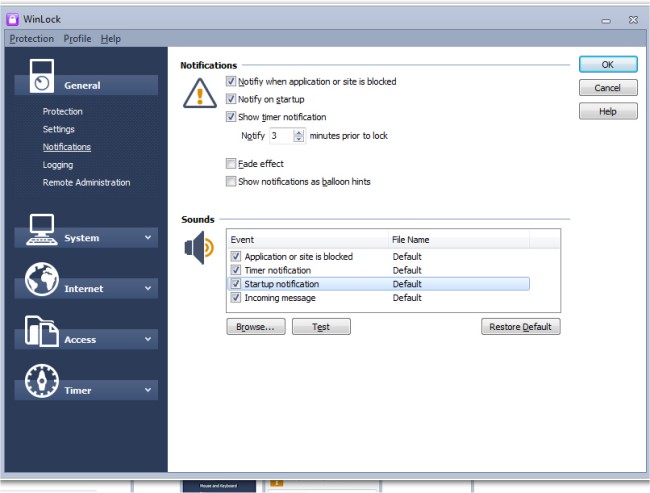Uncheck Application or site is blocked sound

235,256
